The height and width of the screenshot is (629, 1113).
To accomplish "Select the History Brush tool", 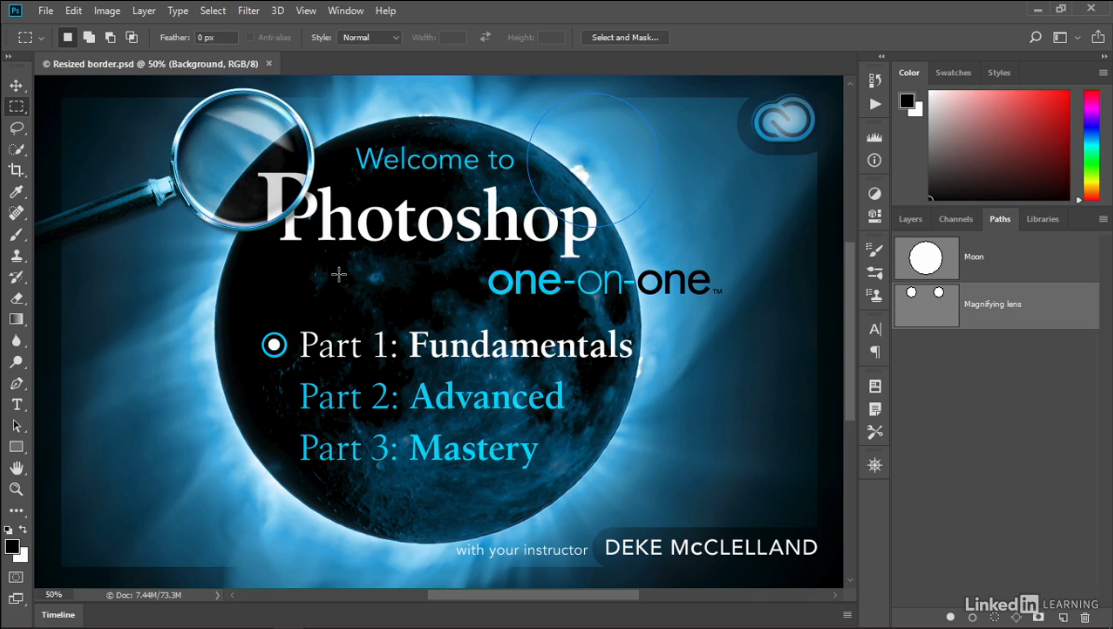I will pyautogui.click(x=16, y=277).
